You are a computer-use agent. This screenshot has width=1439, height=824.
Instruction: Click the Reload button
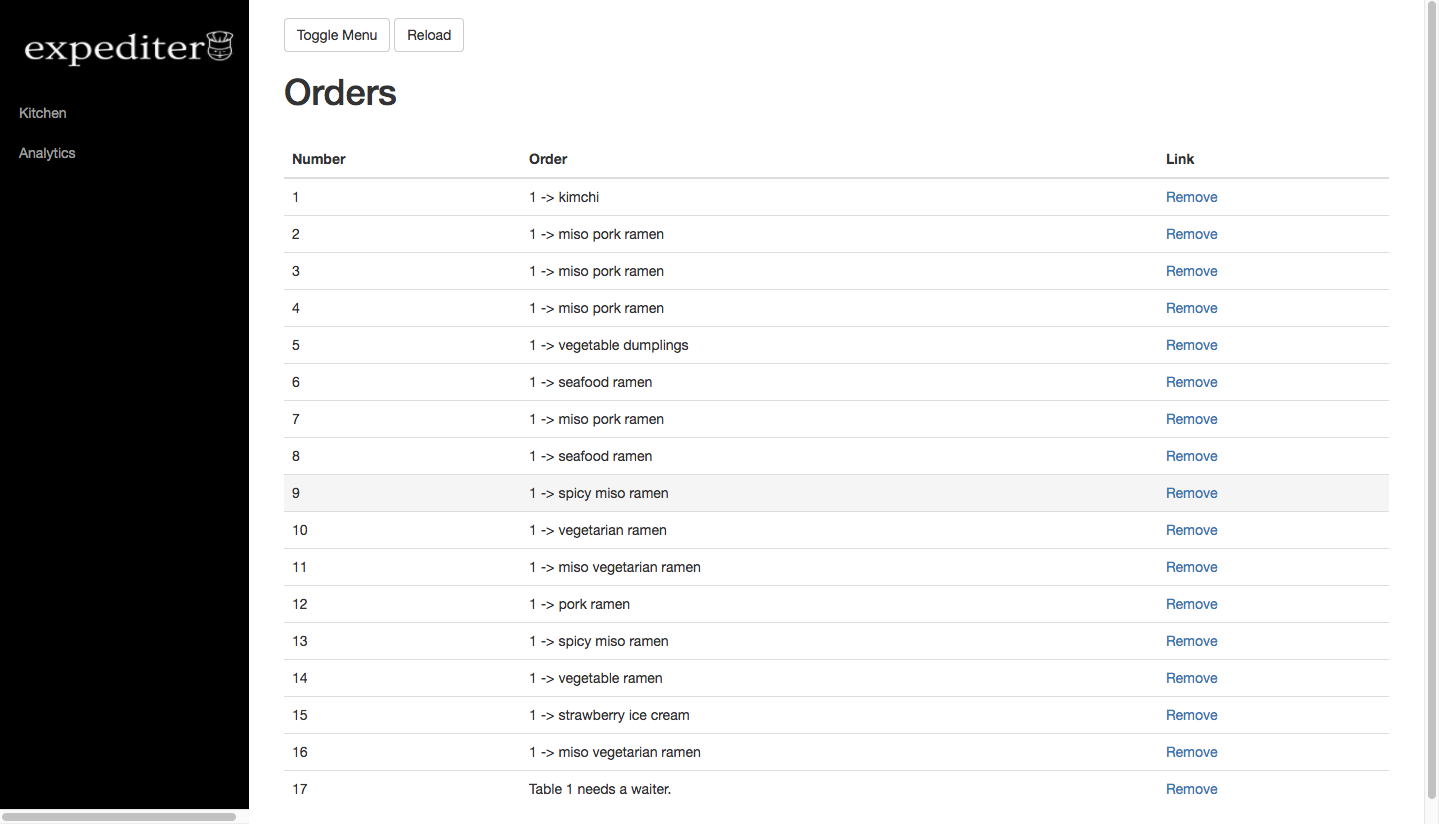tap(429, 35)
